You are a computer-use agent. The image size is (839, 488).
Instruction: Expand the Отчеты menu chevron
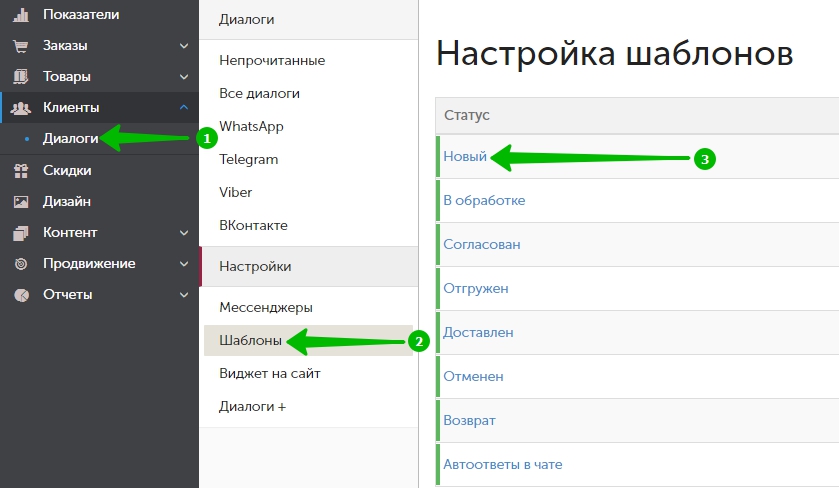(x=183, y=295)
